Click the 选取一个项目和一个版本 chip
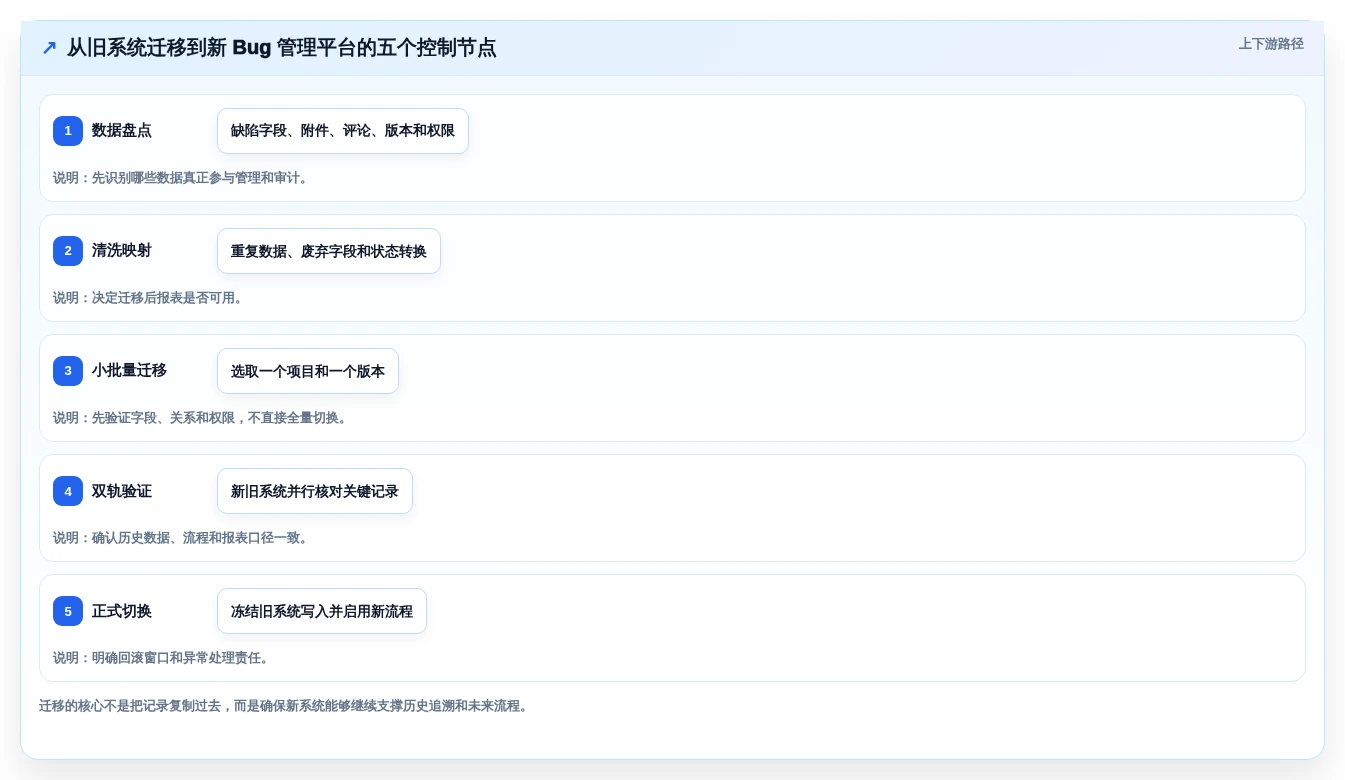 [x=308, y=371]
